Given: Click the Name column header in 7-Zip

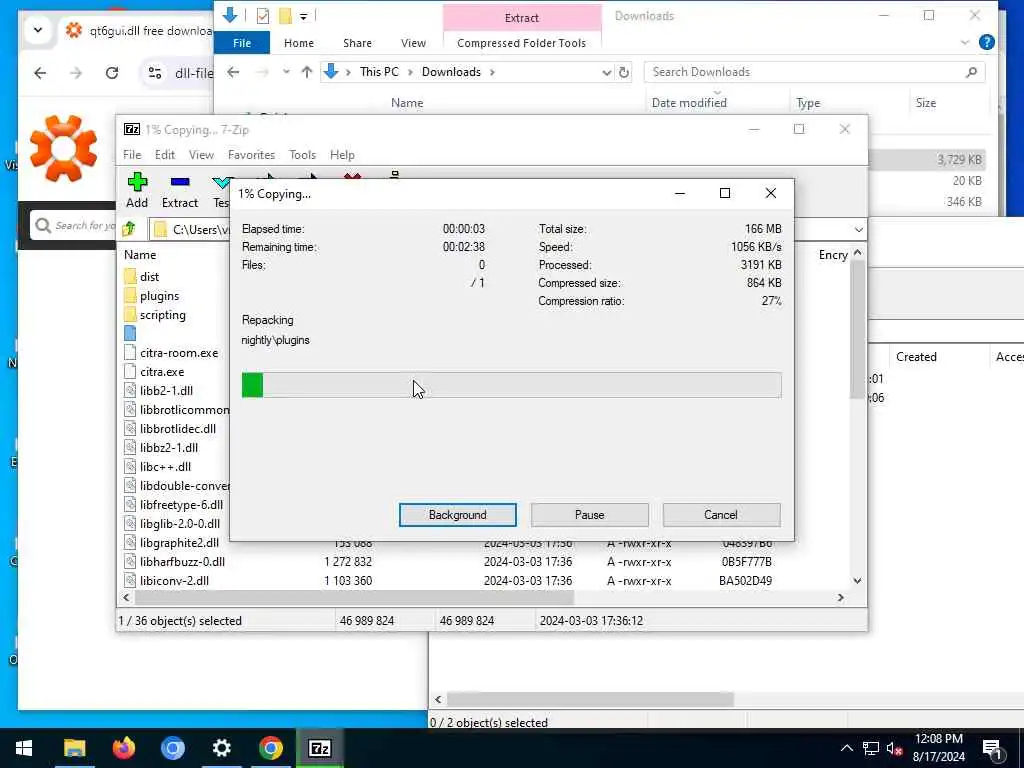Looking at the screenshot, I should 140,255.
